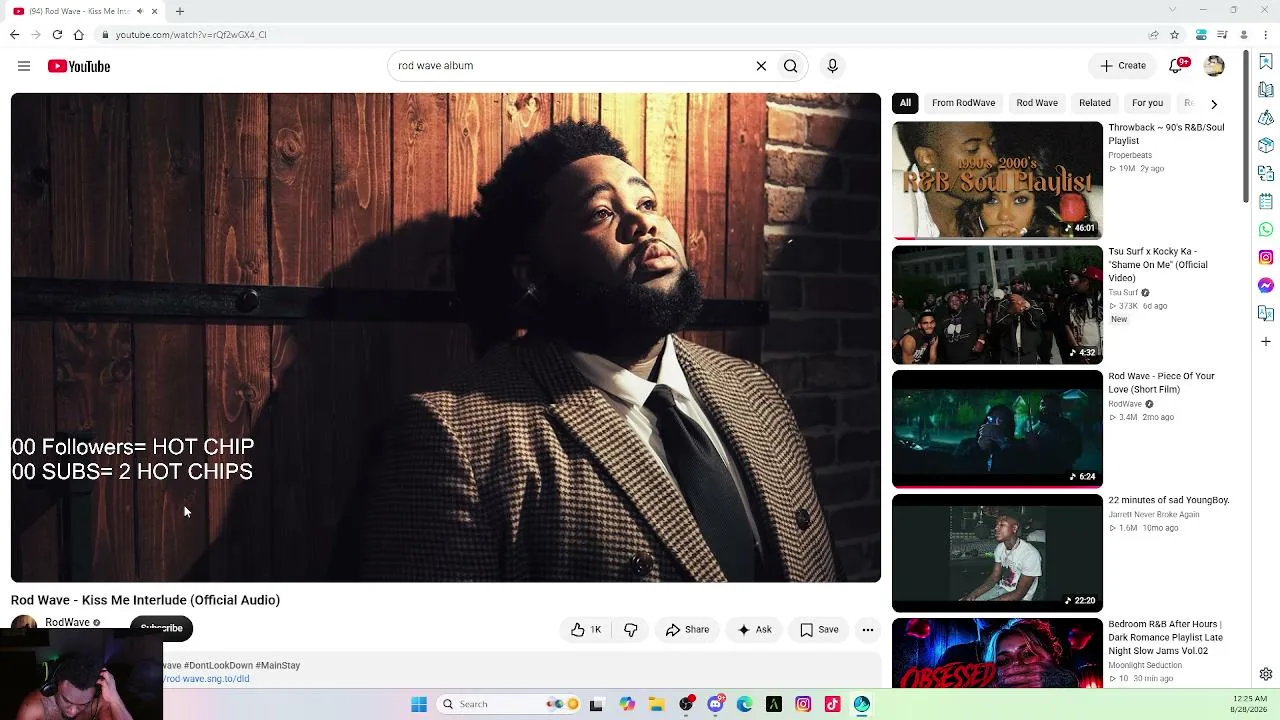The height and width of the screenshot is (720, 1280).
Task: Open a new browser tab
Action: coord(180,11)
